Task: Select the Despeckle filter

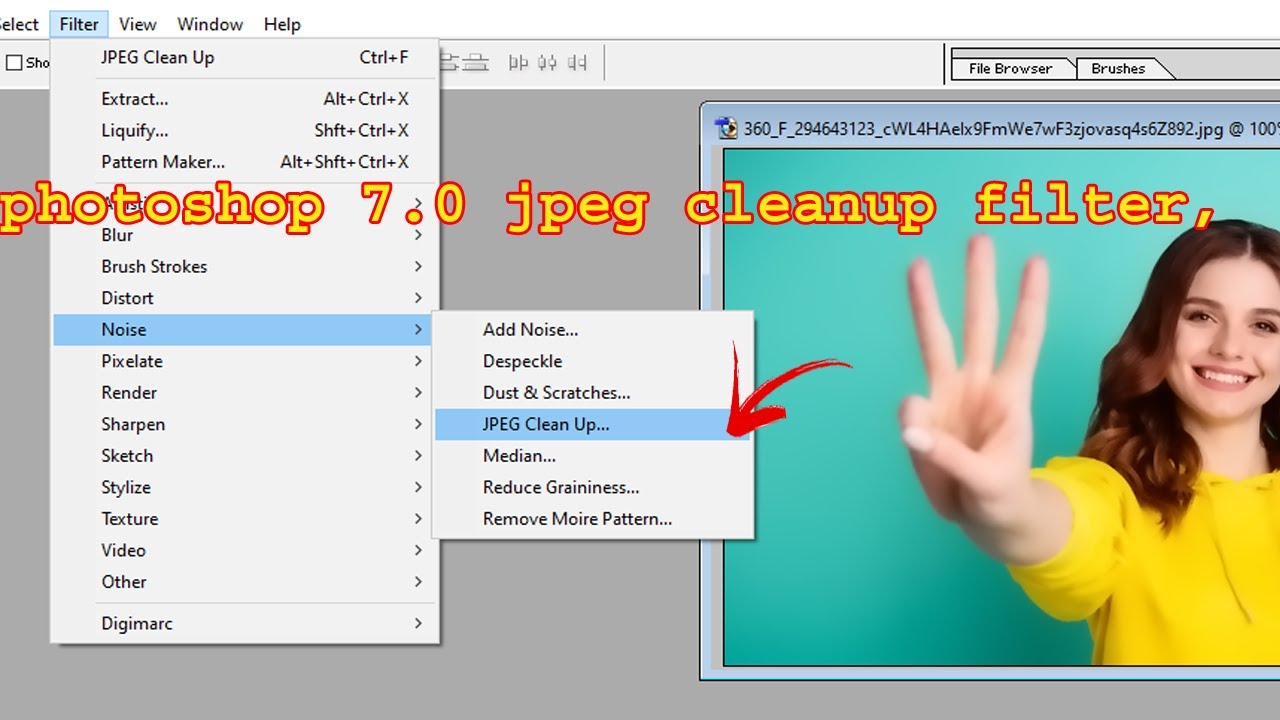Action: point(592,361)
